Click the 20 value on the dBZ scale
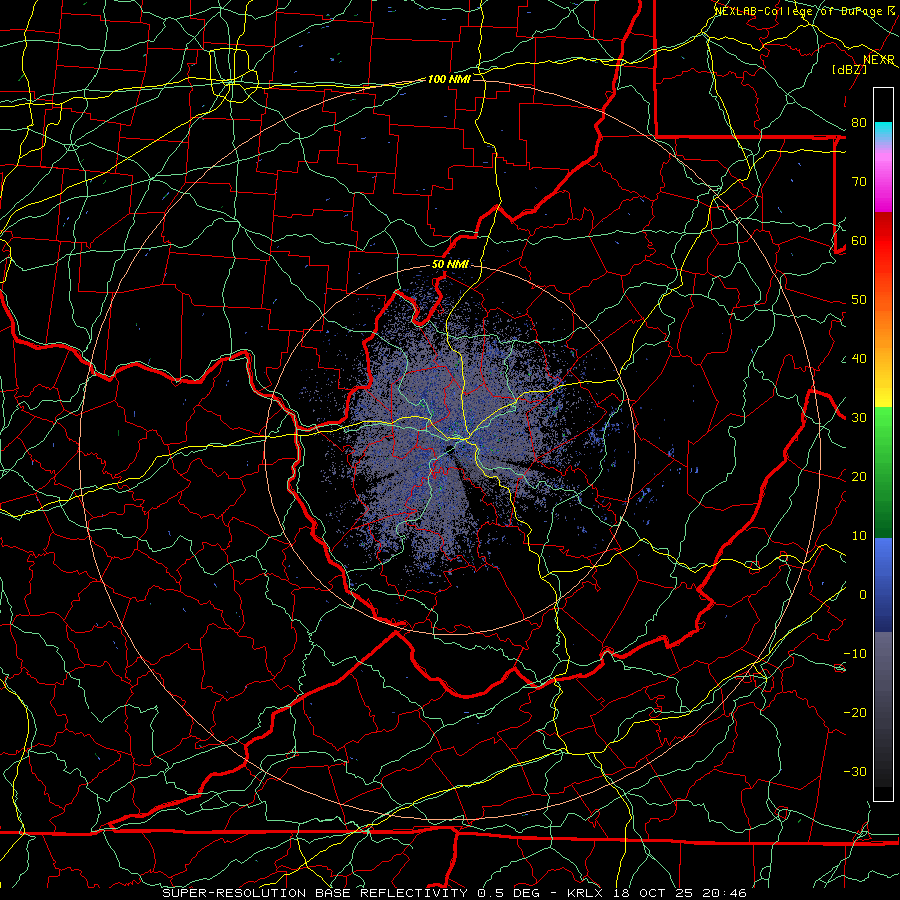This screenshot has height=900, width=900. point(859,477)
